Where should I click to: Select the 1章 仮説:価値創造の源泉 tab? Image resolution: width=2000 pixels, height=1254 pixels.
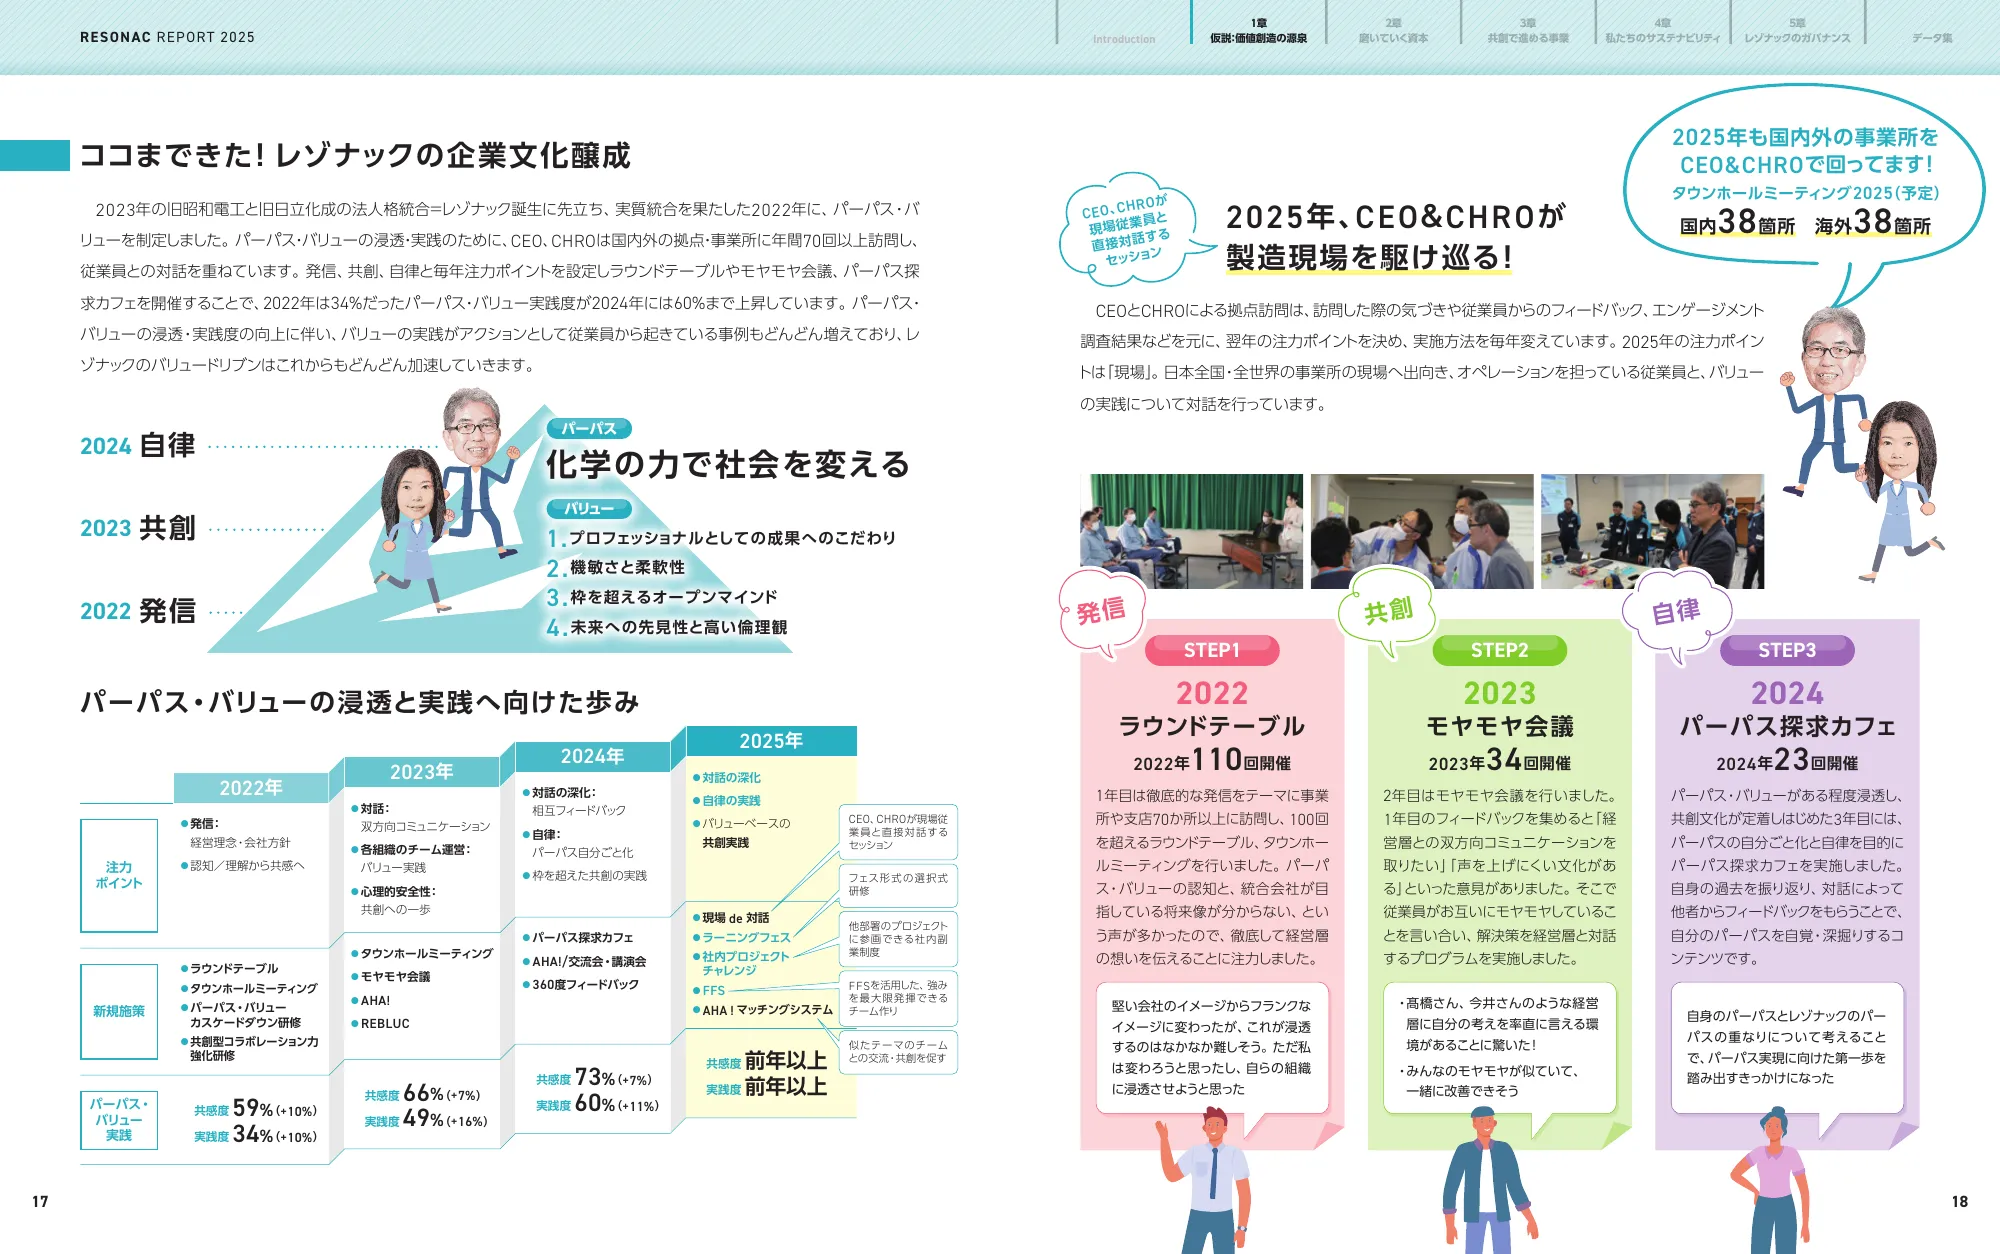point(1258,30)
